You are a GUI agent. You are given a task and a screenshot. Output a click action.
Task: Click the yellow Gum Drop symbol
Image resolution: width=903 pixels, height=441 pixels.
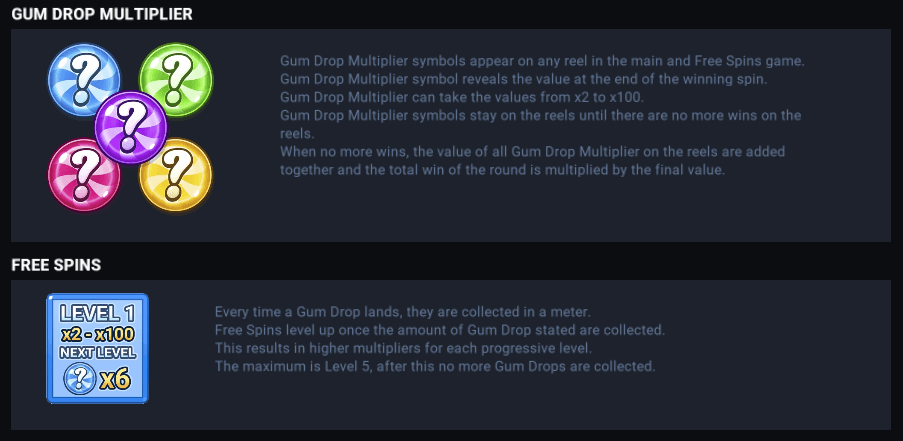pos(176,174)
